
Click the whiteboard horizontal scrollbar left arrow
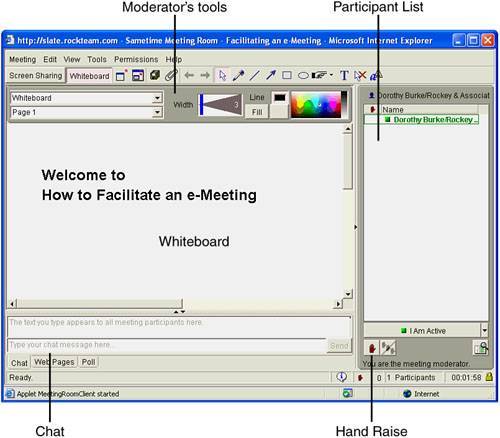(x=12, y=303)
